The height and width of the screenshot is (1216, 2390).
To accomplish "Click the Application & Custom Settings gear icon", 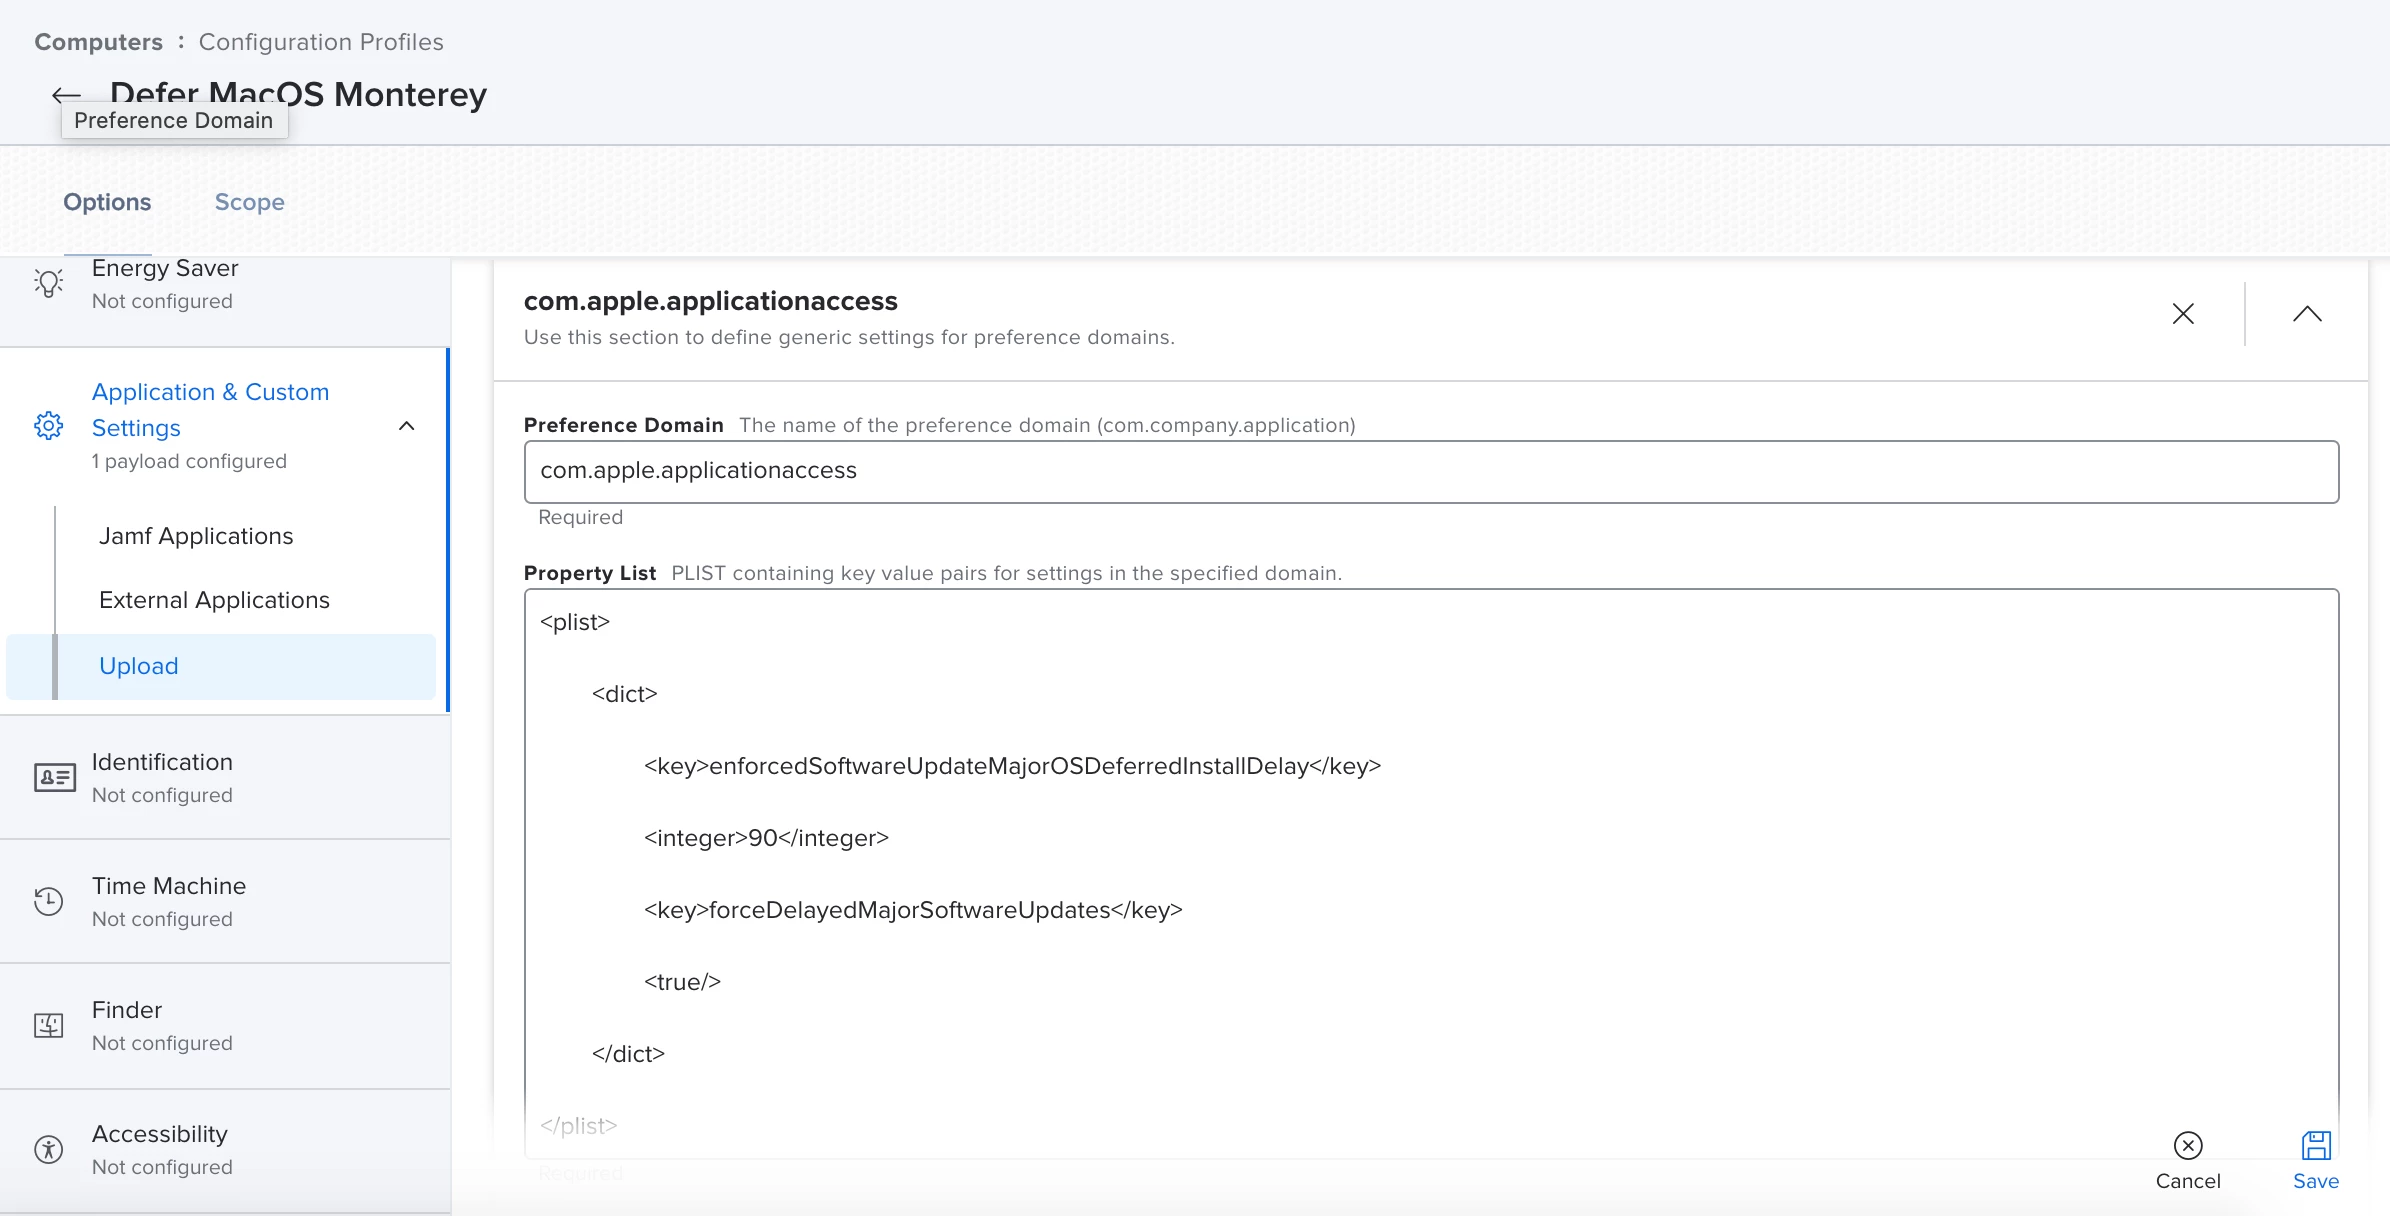I will [48, 426].
